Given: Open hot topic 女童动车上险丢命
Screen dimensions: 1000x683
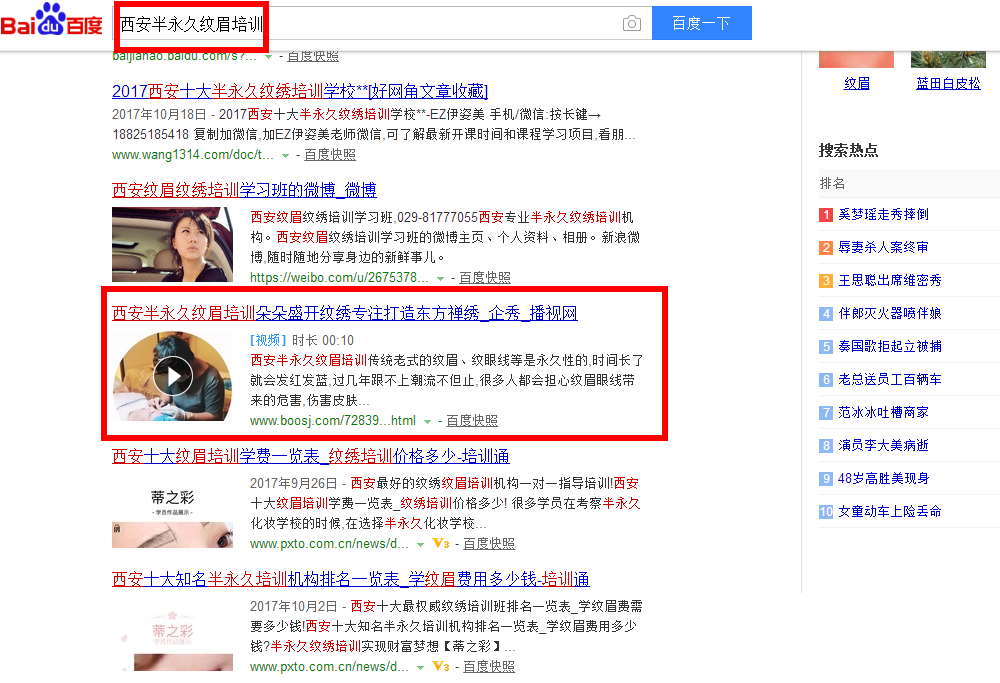Looking at the screenshot, I should coord(890,511).
